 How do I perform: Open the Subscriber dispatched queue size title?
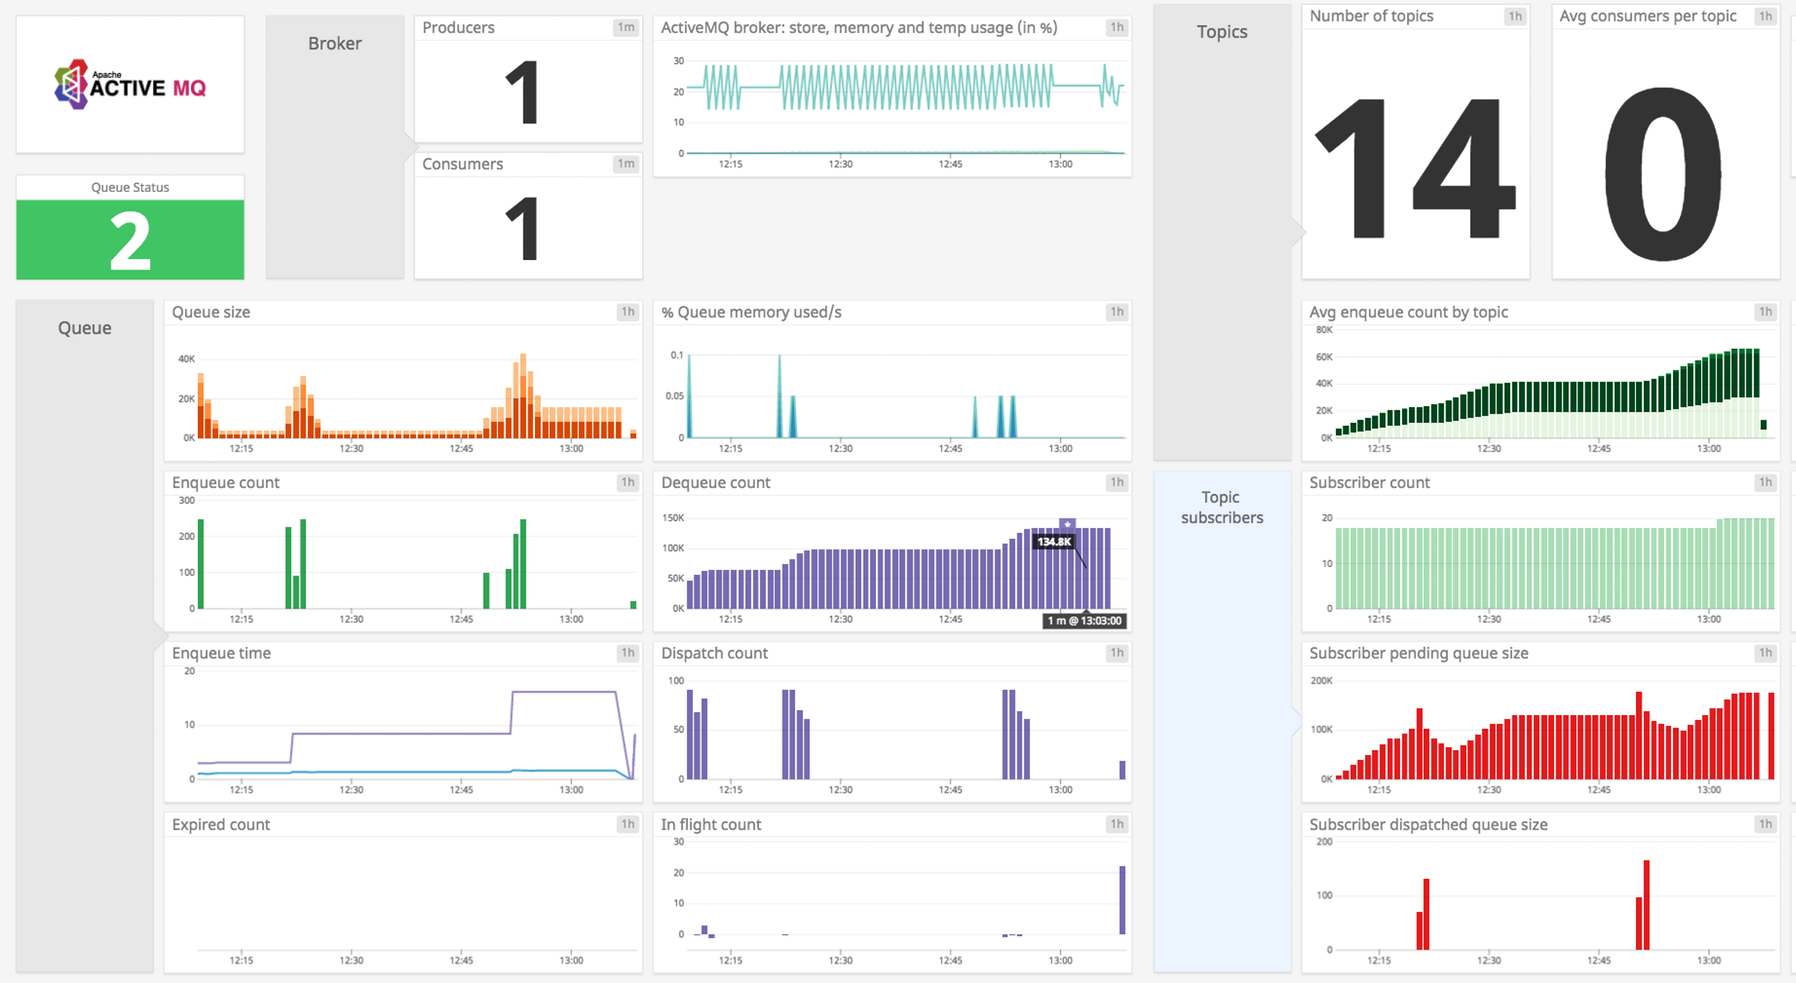click(1429, 824)
